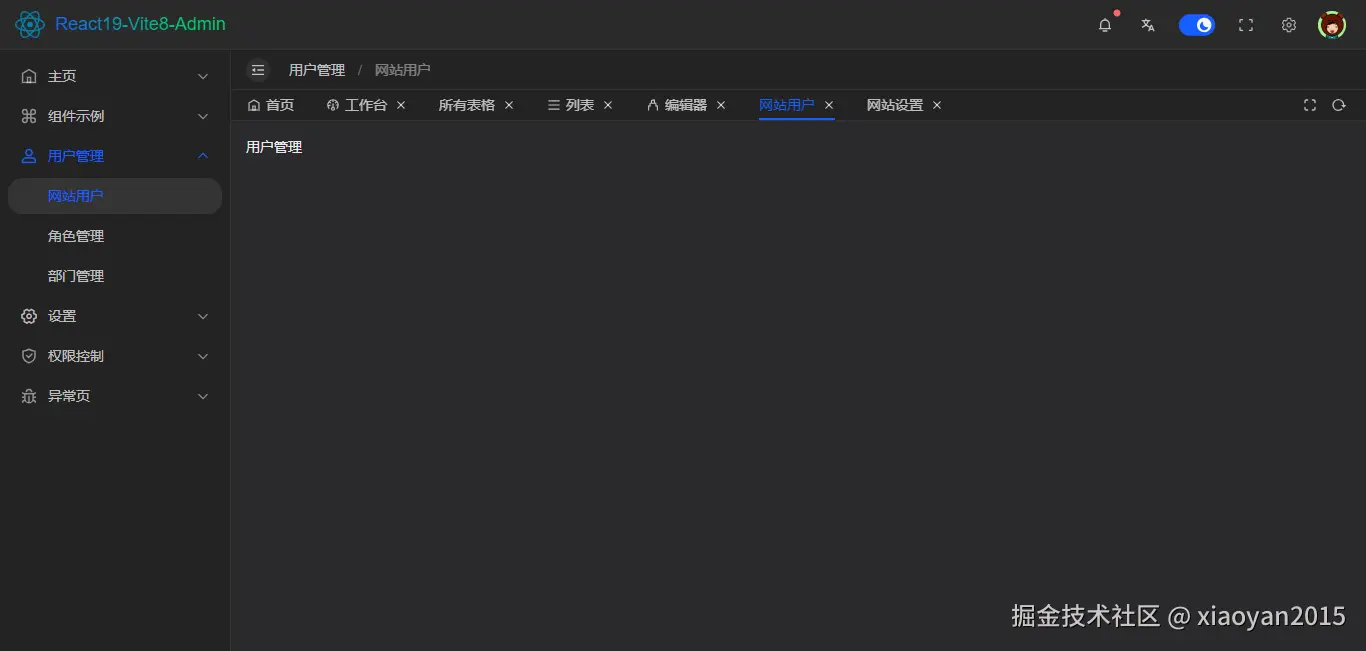Open the header settings gear
This screenshot has width=1366, height=651.
point(1289,25)
